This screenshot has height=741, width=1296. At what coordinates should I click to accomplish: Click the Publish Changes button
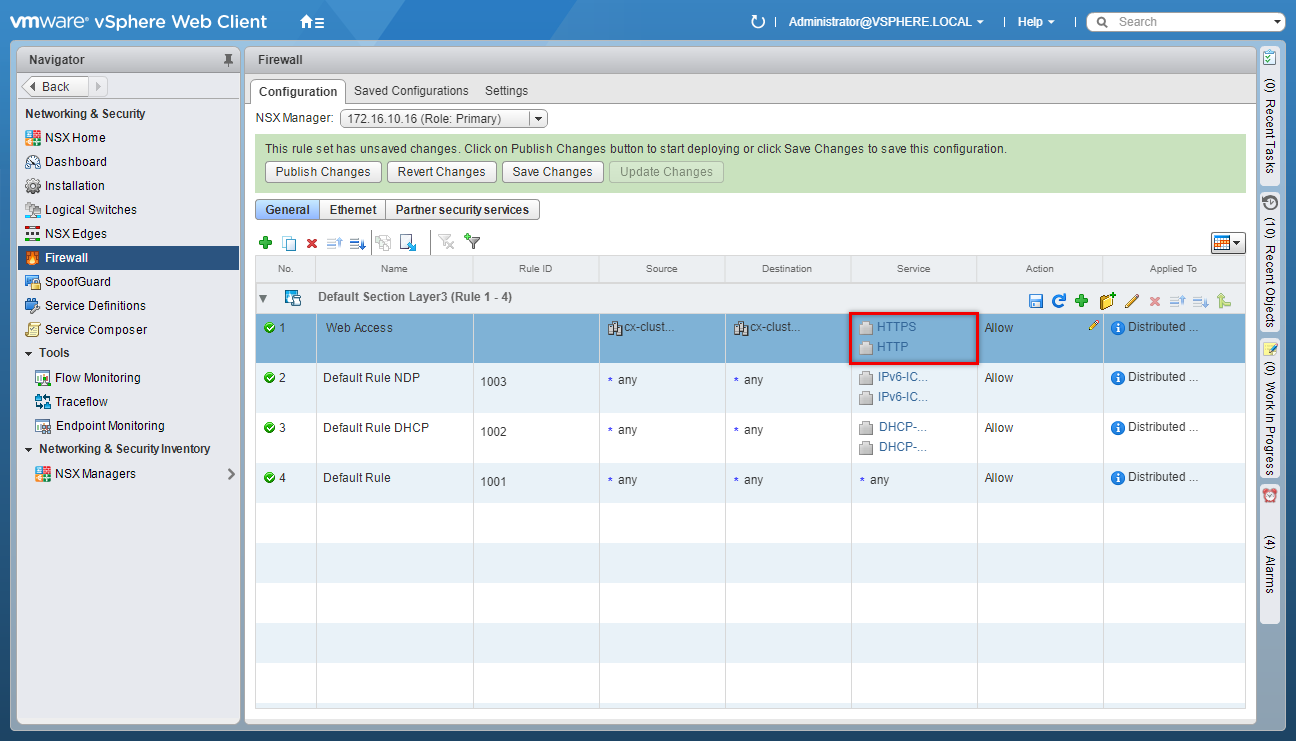coord(323,172)
